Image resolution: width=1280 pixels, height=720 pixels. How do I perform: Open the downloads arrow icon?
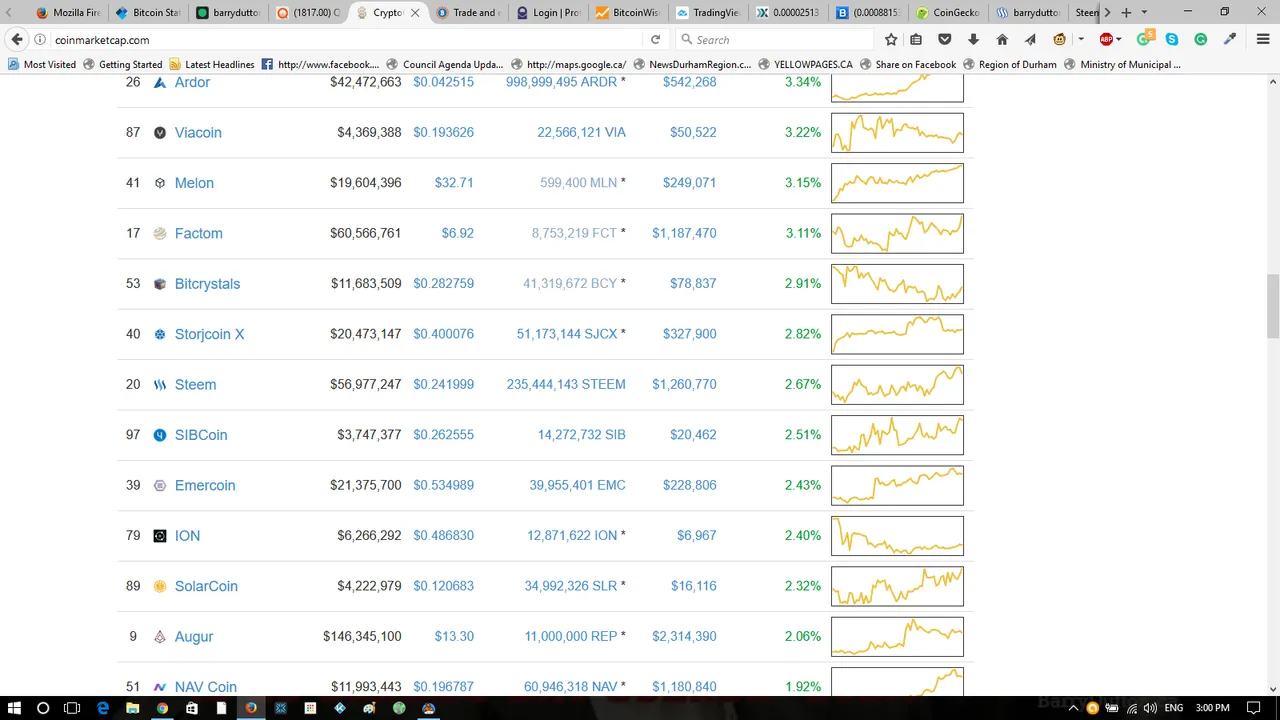coord(974,40)
